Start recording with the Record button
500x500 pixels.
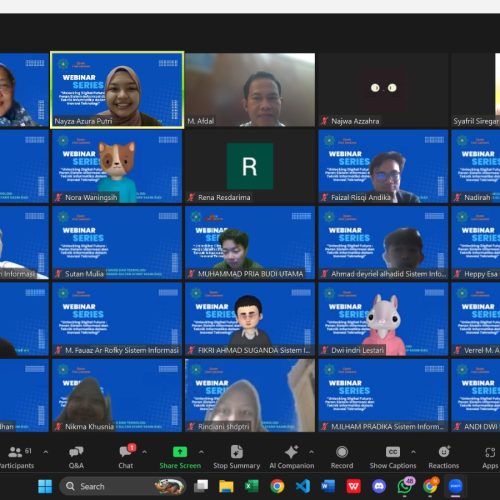tap(342, 458)
